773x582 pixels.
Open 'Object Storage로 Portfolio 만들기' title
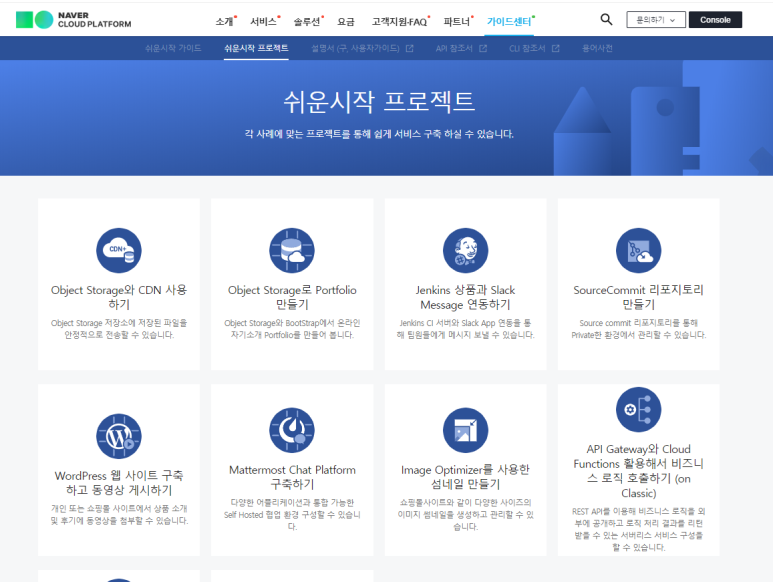(x=292, y=297)
